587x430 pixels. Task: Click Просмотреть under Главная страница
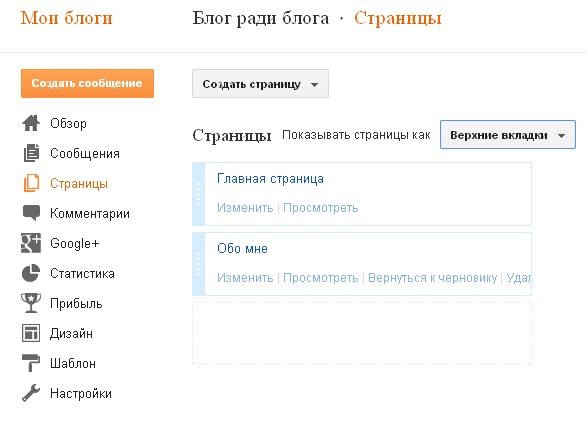pos(320,208)
